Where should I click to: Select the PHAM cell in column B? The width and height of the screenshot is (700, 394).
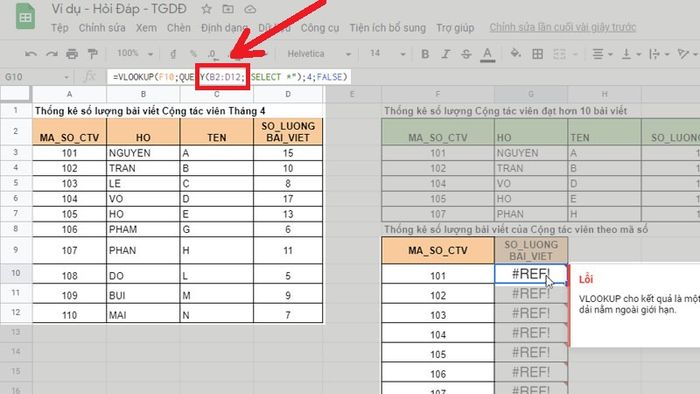pyautogui.click(x=143, y=229)
